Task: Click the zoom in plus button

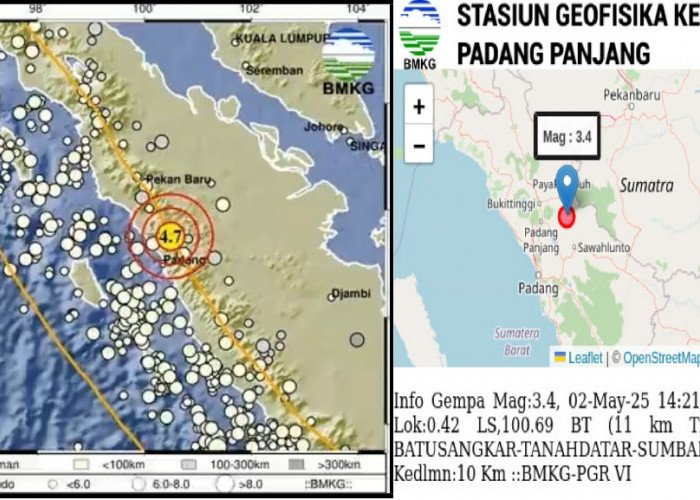Action: point(418,105)
